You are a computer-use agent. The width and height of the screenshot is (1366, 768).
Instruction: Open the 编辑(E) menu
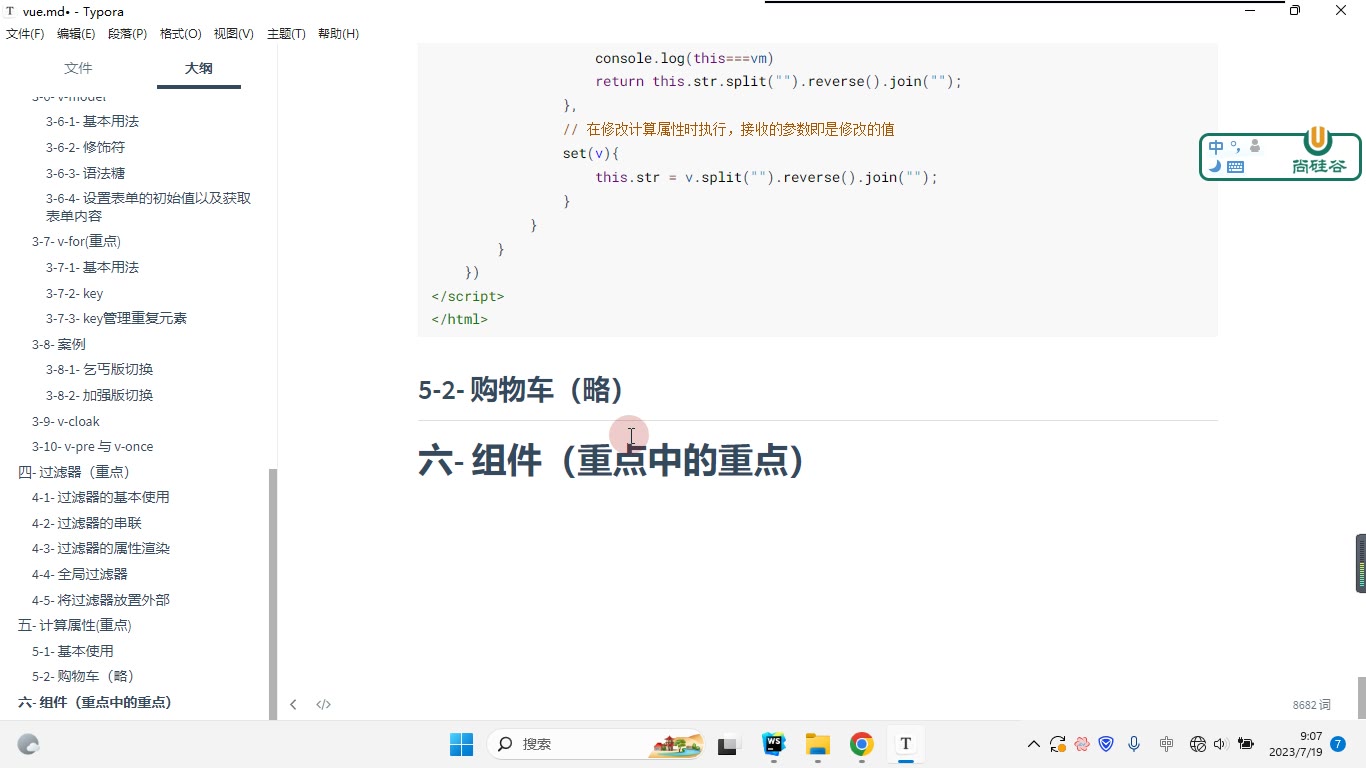click(76, 34)
